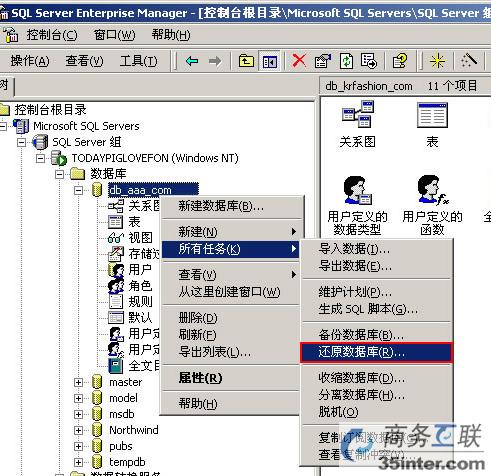Screen dimensions: 491x476
Task: Click the TODAYPIGLOVEFON server icon
Action: pyautogui.click(x=59, y=158)
